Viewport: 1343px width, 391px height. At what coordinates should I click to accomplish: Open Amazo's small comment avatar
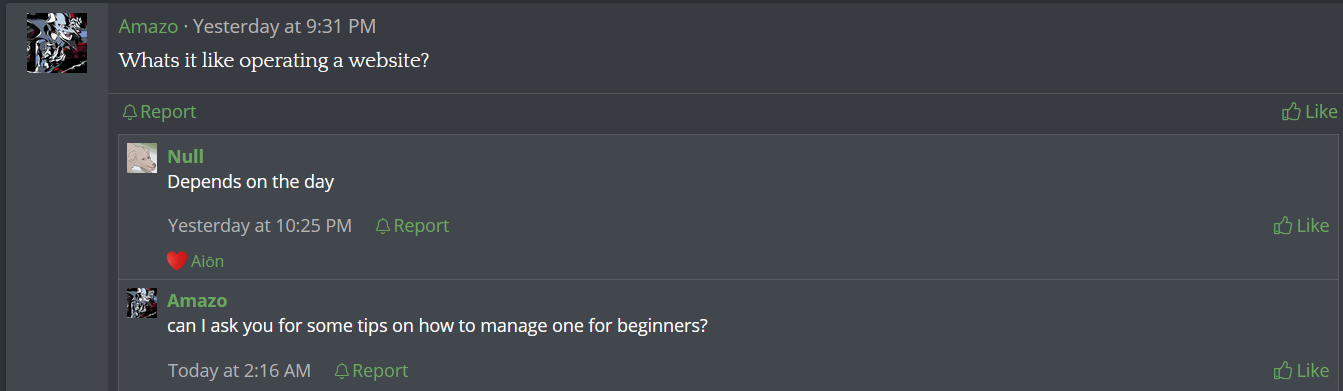pos(142,303)
